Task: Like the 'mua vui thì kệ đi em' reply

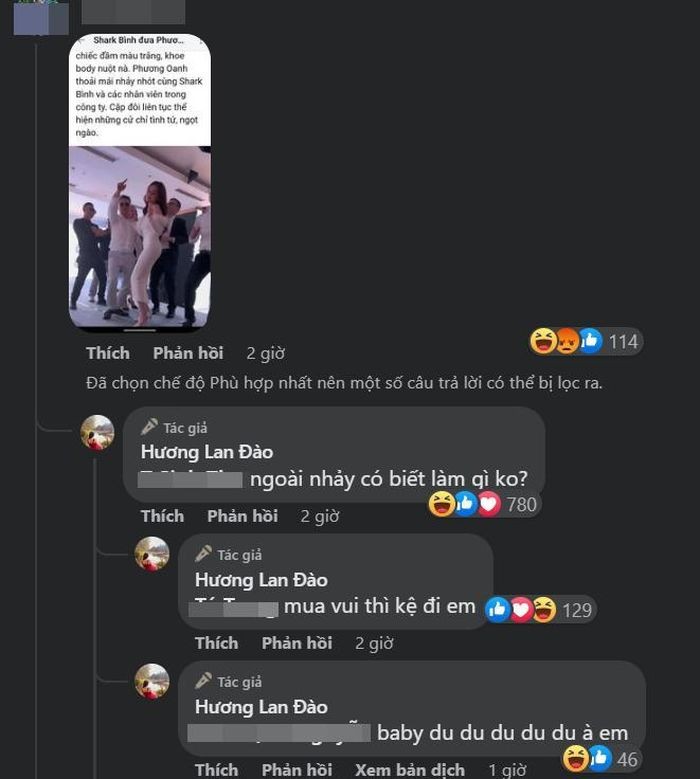Action: click(216, 643)
